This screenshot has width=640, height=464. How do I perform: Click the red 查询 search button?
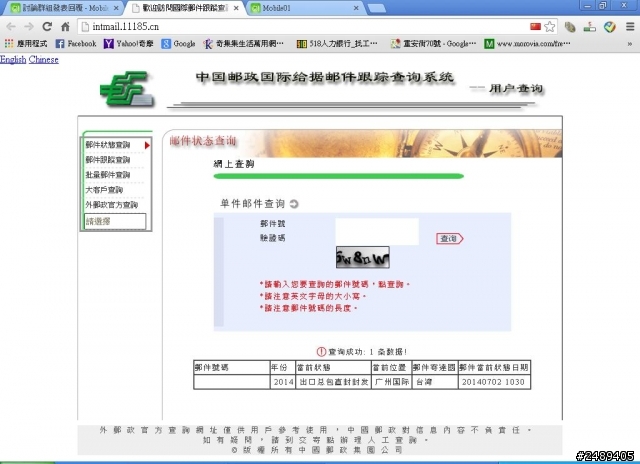click(x=449, y=239)
